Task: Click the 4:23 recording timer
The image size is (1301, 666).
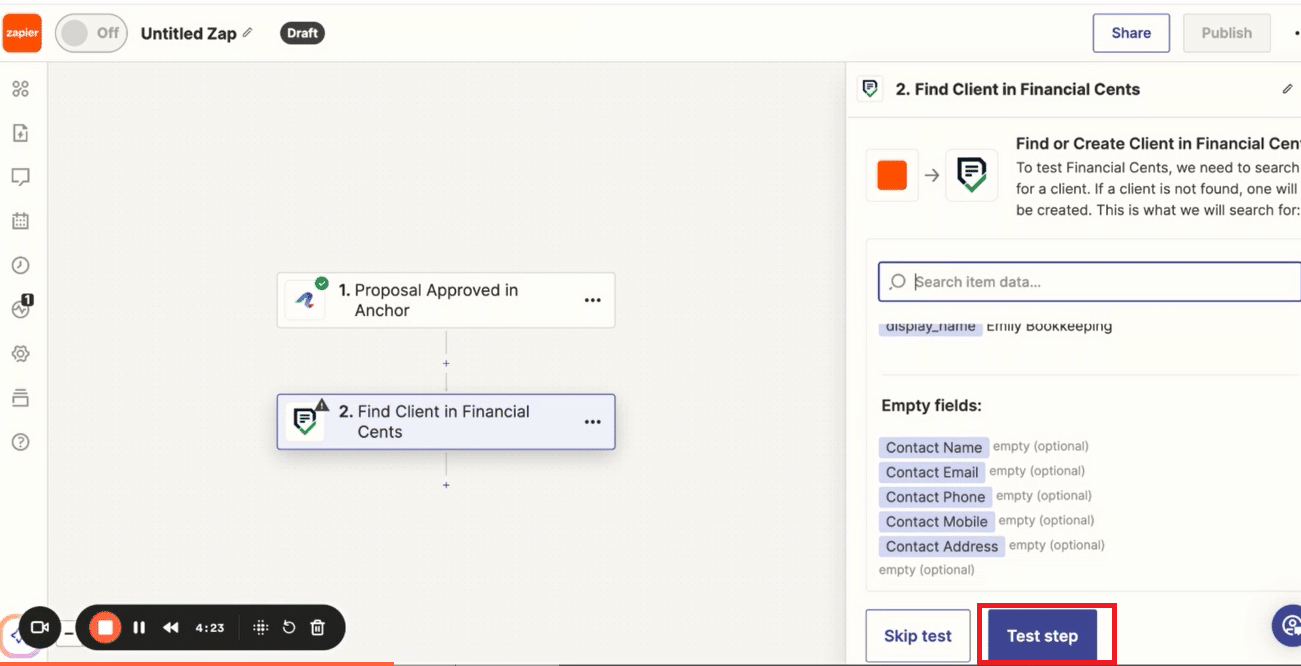Action: tap(209, 628)
